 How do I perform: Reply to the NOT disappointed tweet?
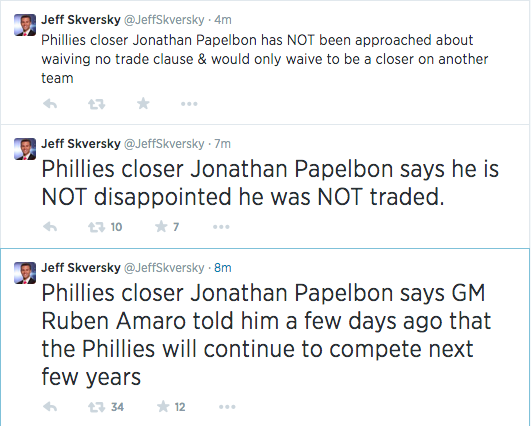(50, 227)
